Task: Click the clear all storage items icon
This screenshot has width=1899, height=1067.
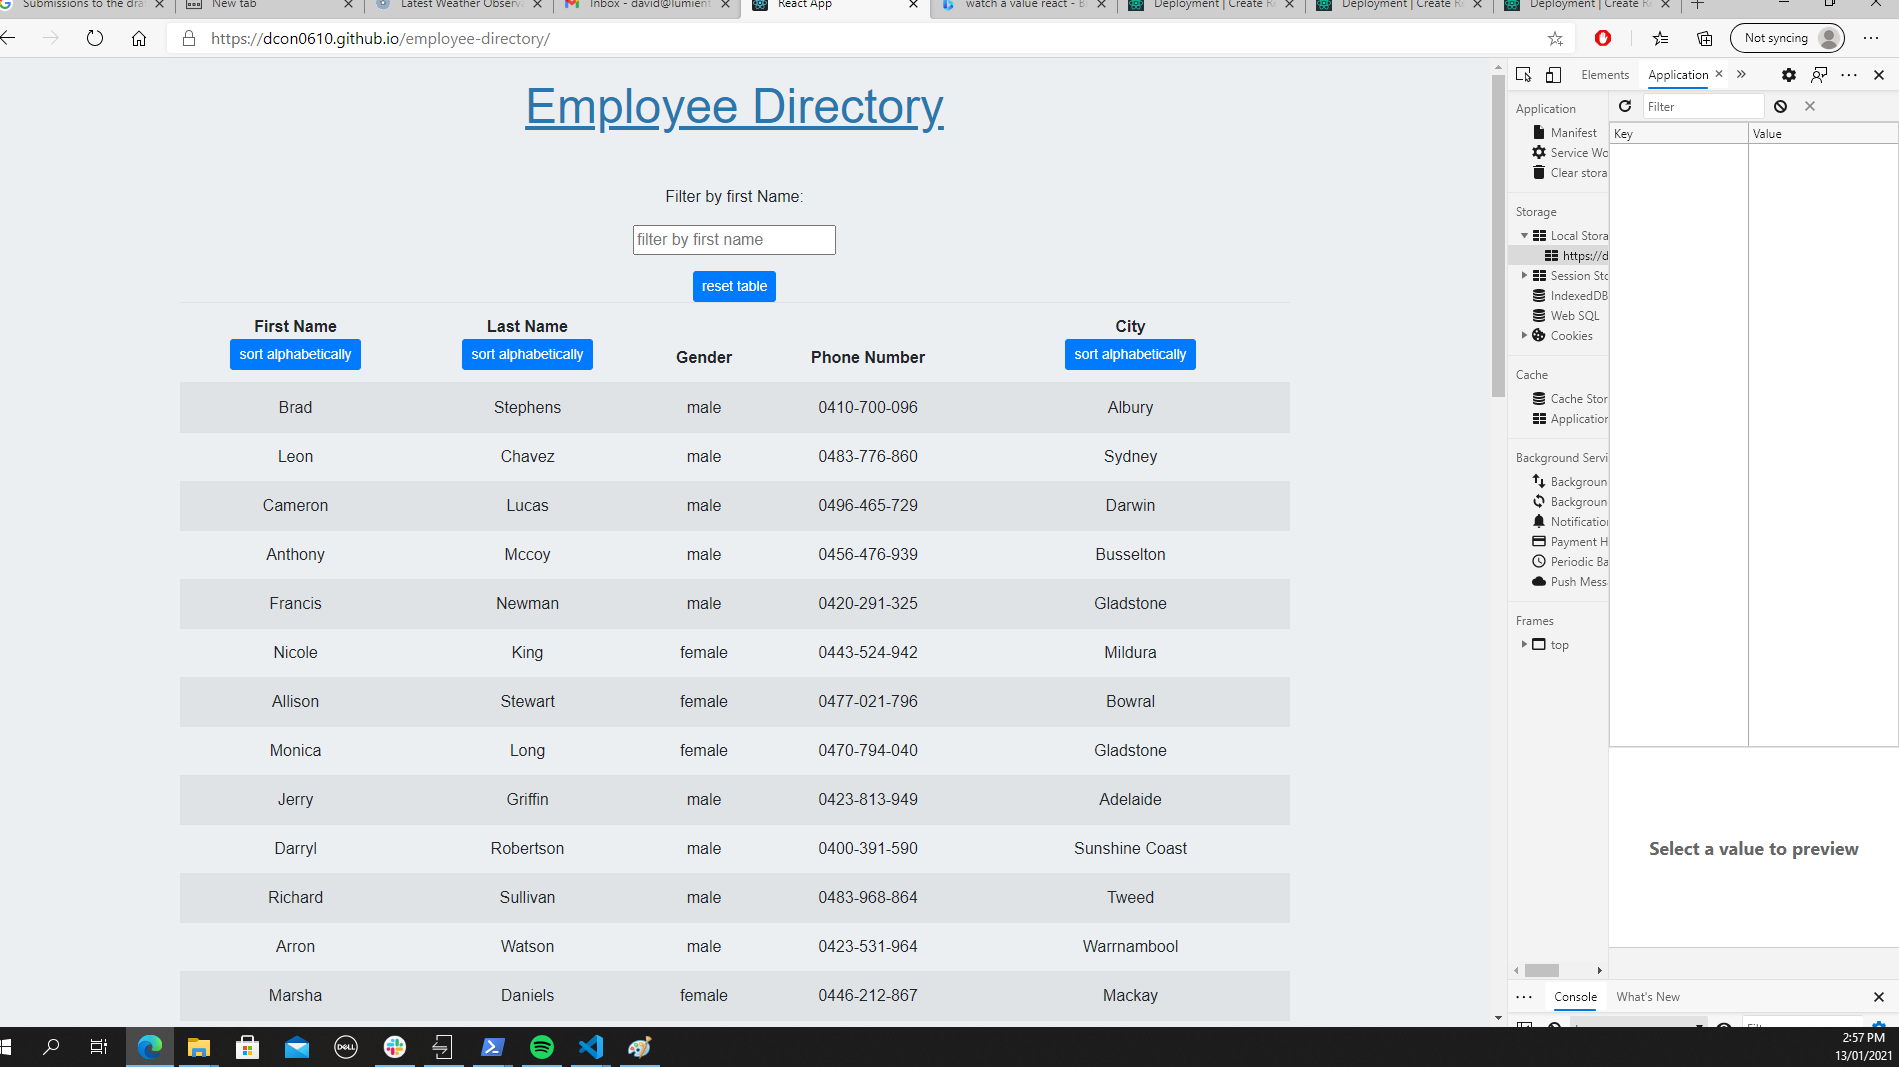Action: coord(1780,106)
